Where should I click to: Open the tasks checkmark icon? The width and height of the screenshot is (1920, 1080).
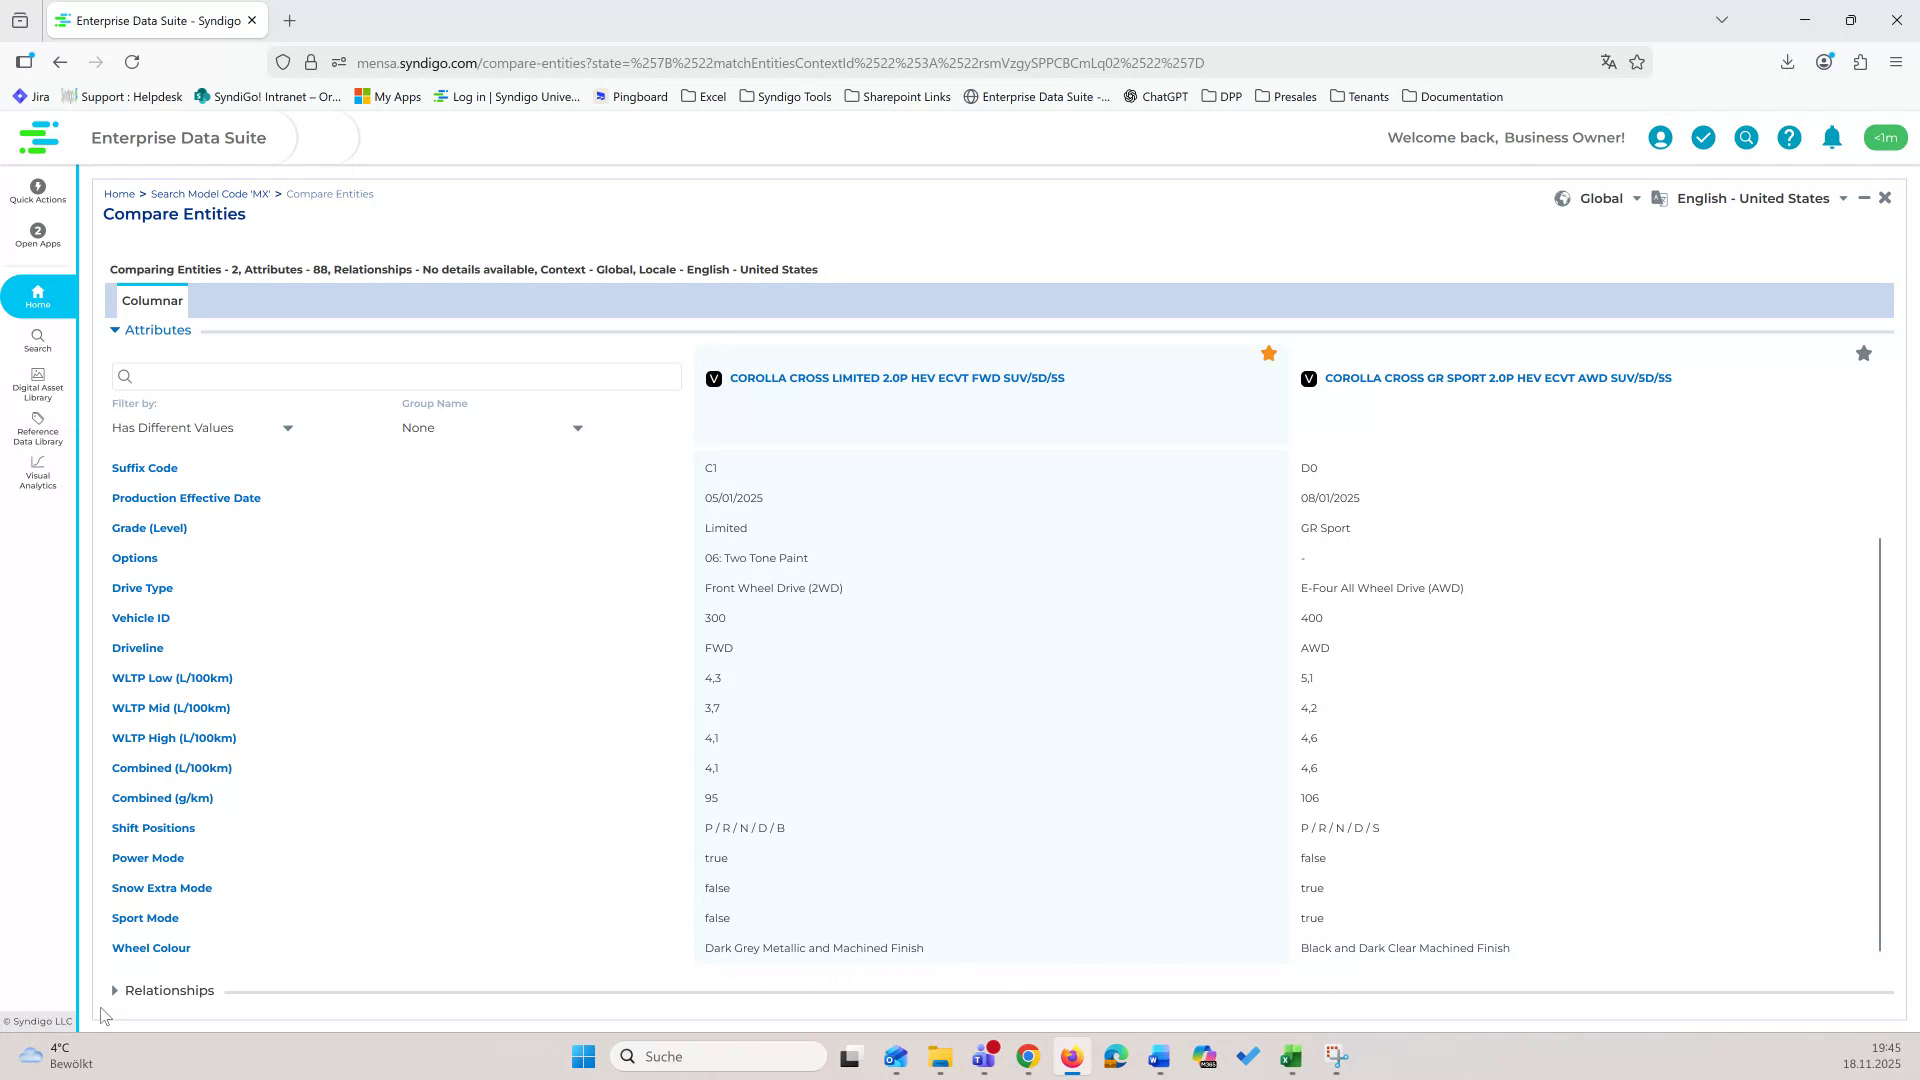(1703, 137)
